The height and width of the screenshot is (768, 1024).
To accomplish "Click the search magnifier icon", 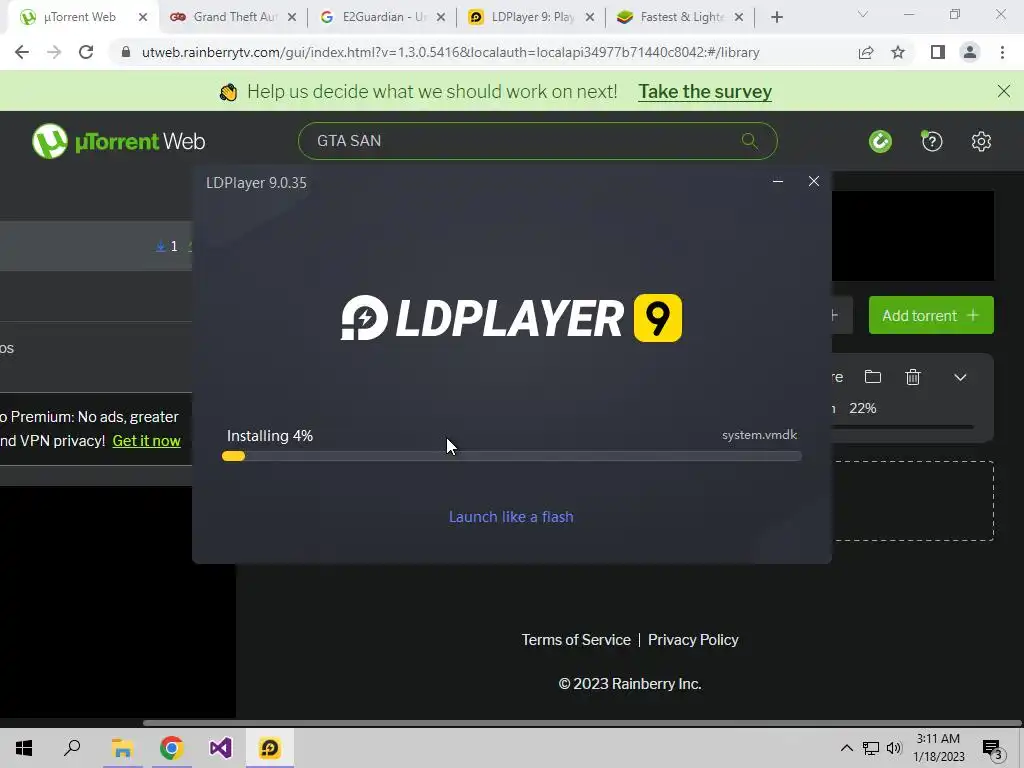I will [x=750, y=140].
